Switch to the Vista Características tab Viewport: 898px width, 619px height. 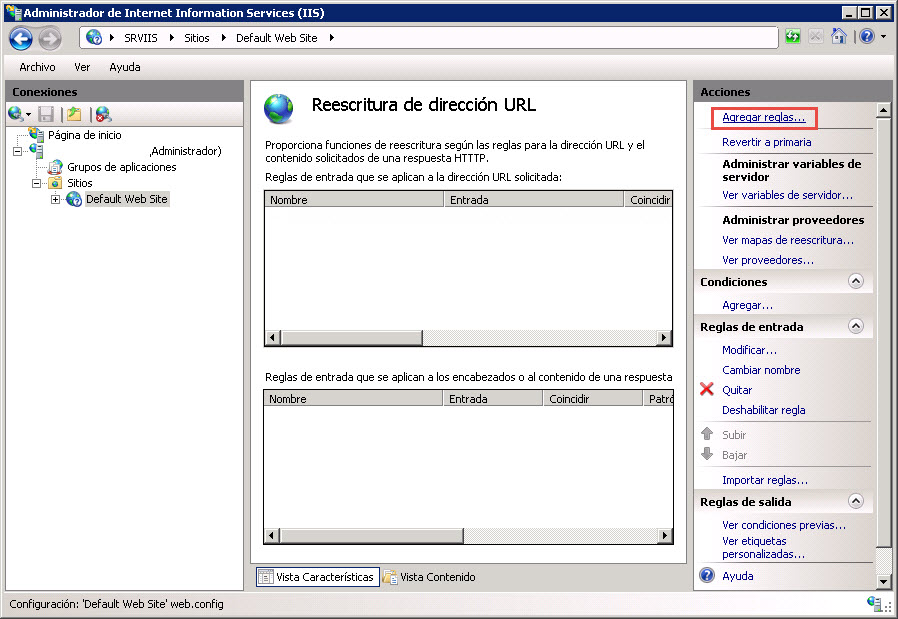(318, 577)
